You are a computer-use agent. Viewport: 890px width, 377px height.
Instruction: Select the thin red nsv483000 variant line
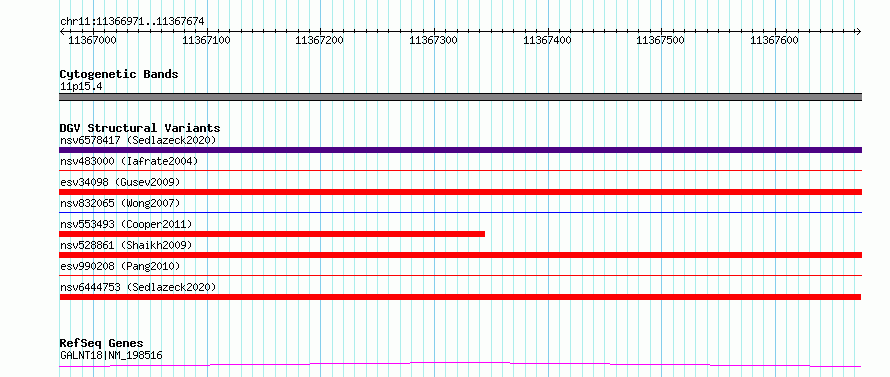pyautogui.click(x=460, y=170)
